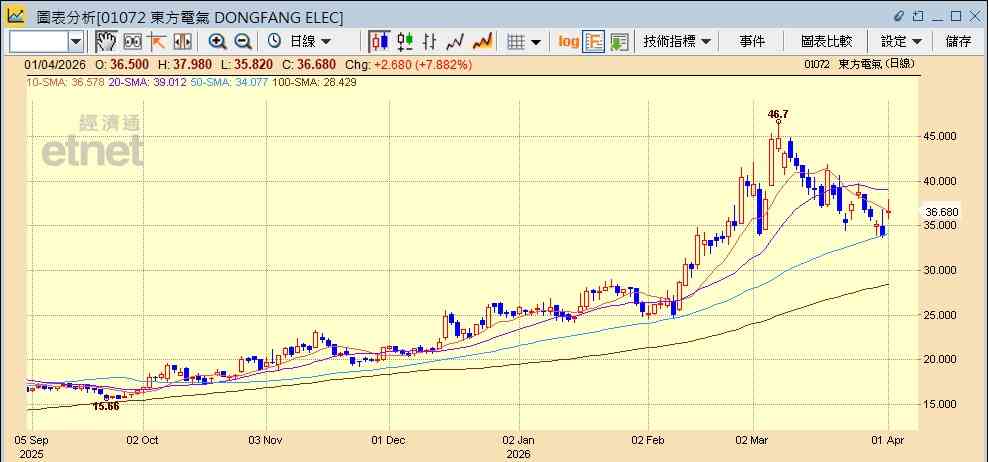Select the orange arrow pointer tool
Viewport: 989px width, 462px height.
[156, 42]
